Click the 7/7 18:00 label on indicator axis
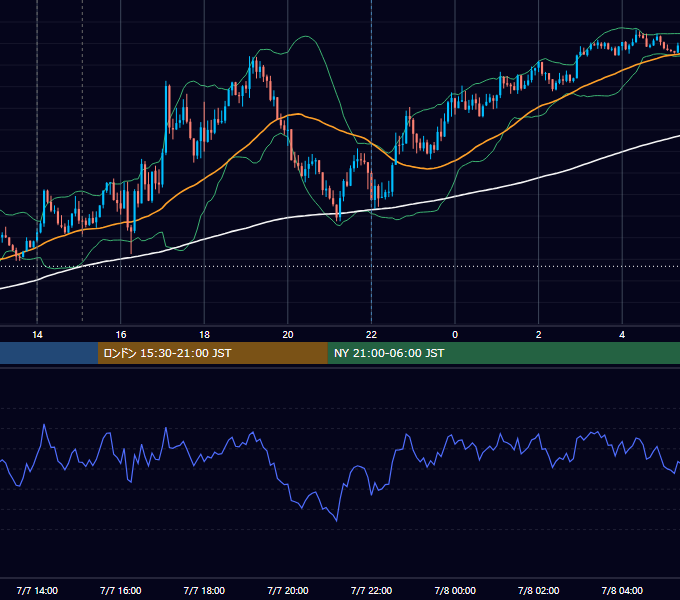 (204, 590)
